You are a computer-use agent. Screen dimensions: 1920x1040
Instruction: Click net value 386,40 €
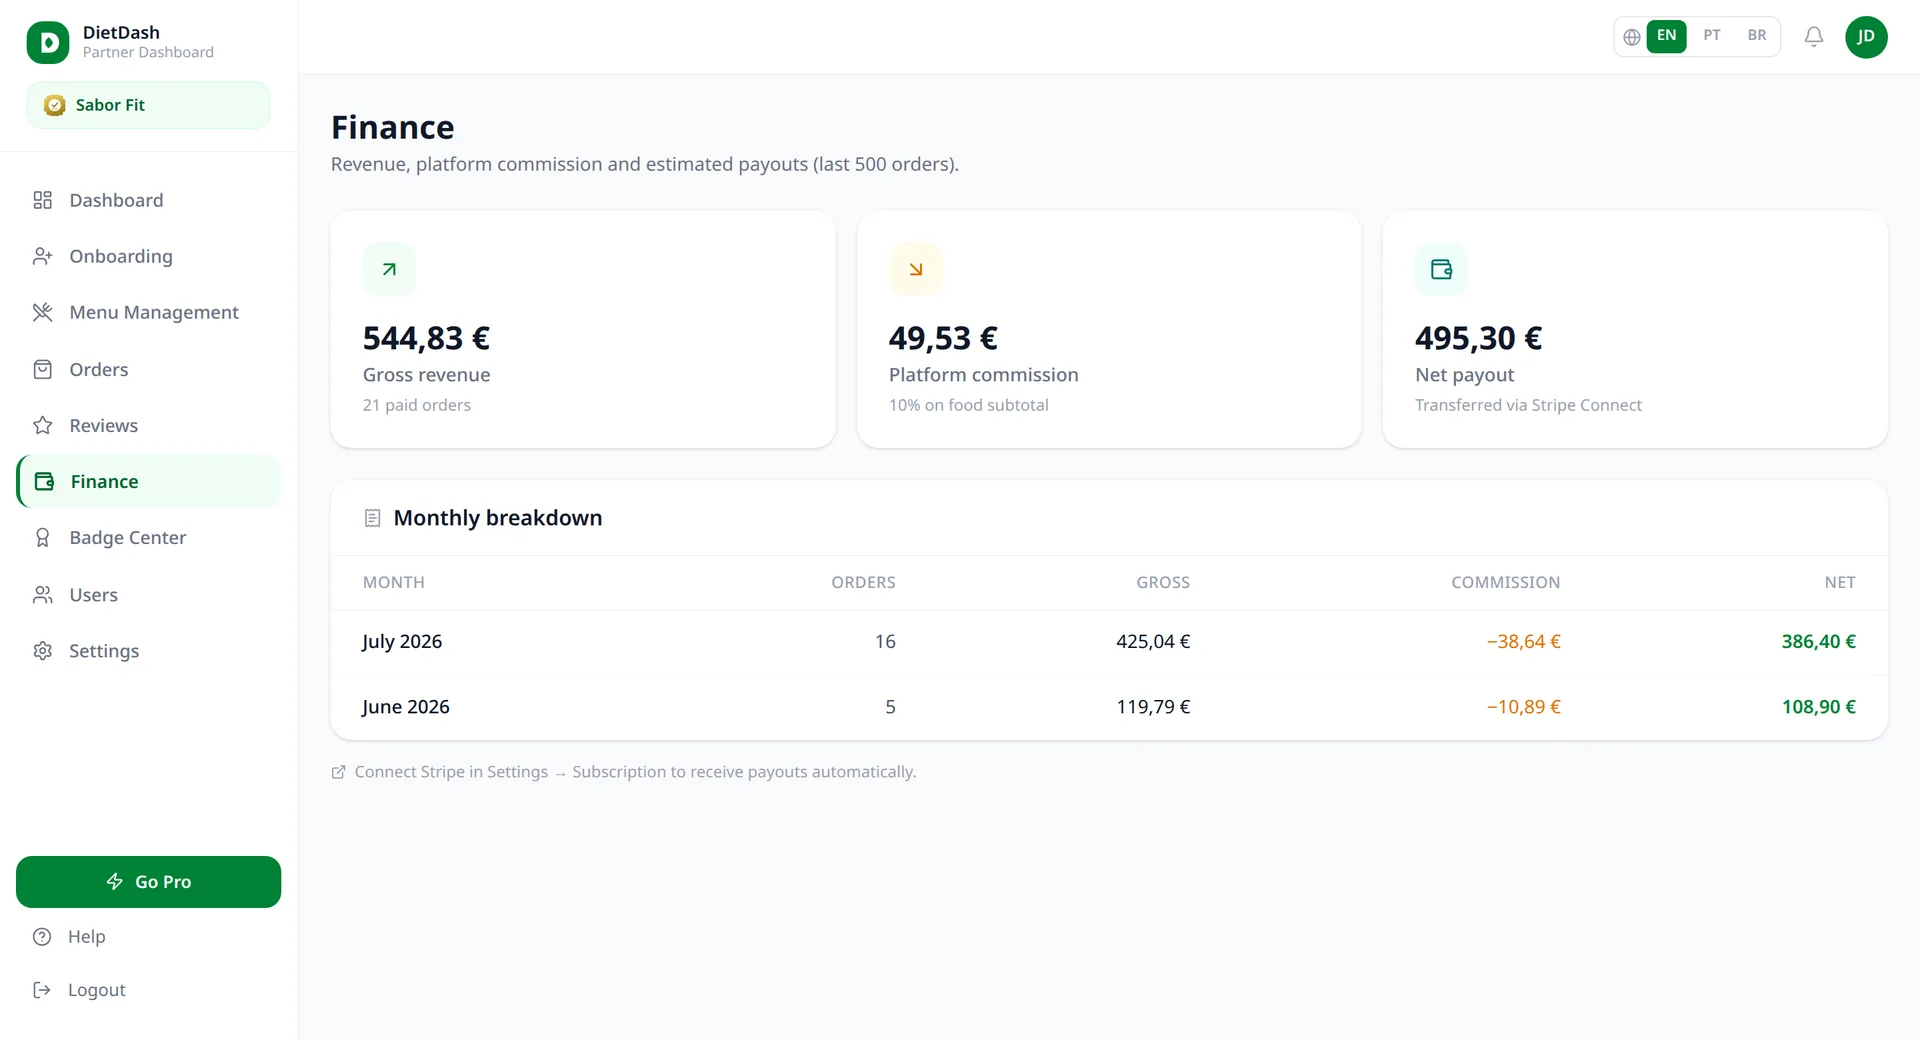click(x=1818, y=641)
